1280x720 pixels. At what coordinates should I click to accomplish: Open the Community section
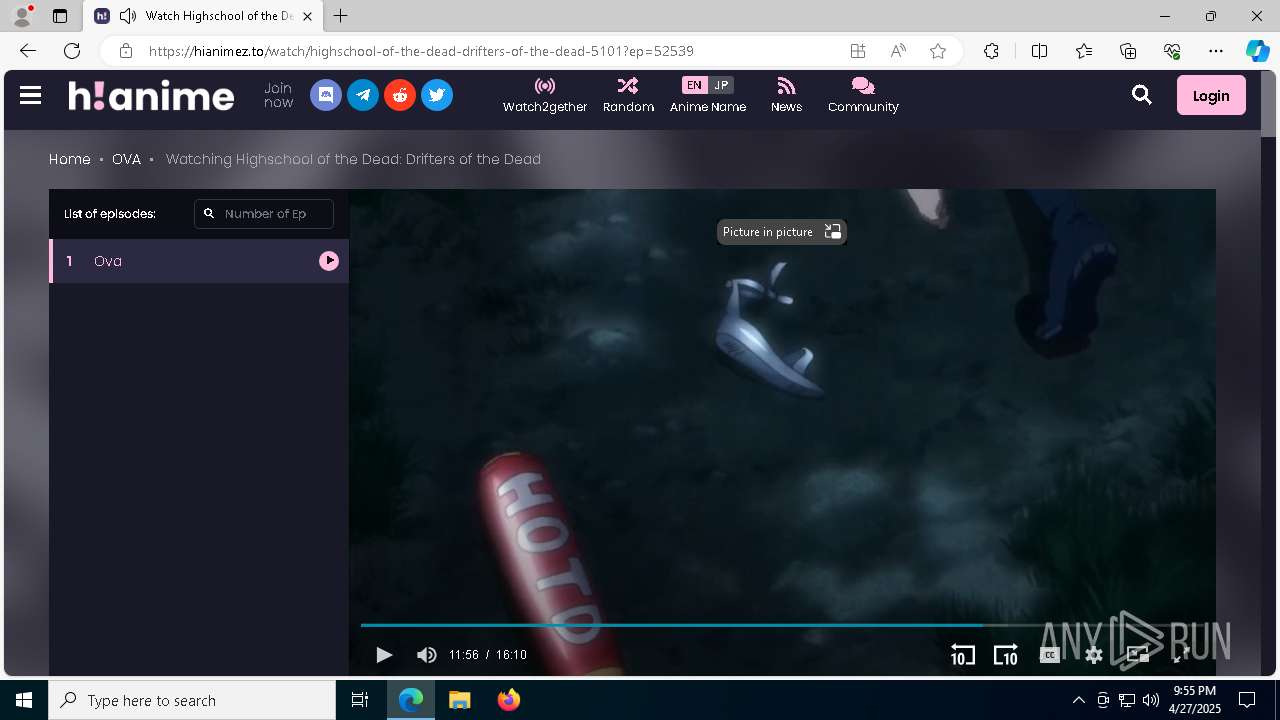(863, 95)
